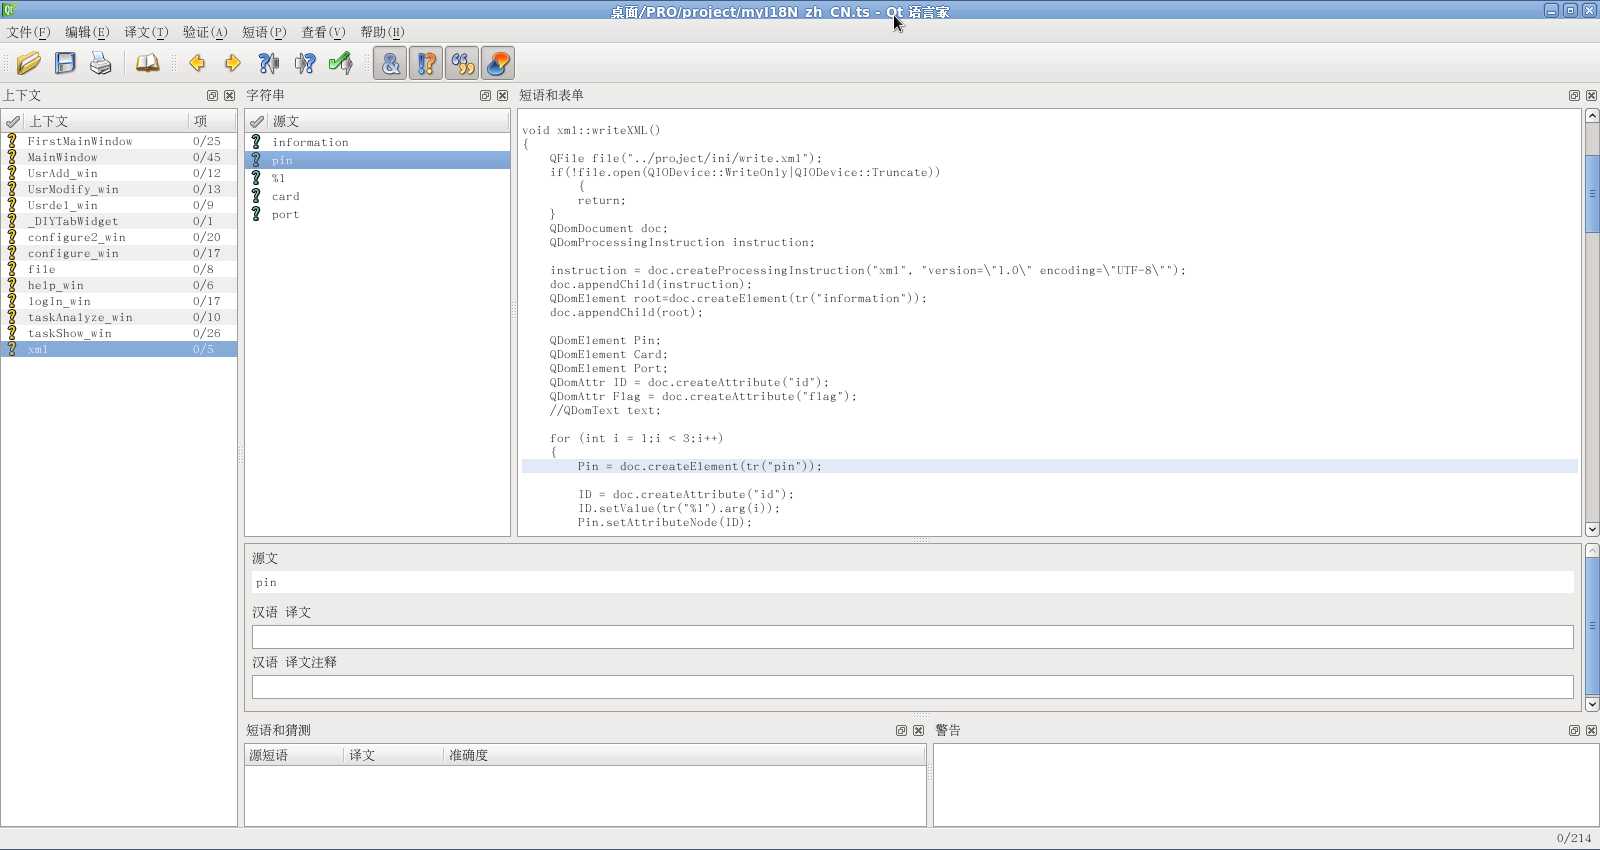Click the source code panel scrollbar up arrow
This screenshot has width=1600, height=850.
click(1592, 116)
